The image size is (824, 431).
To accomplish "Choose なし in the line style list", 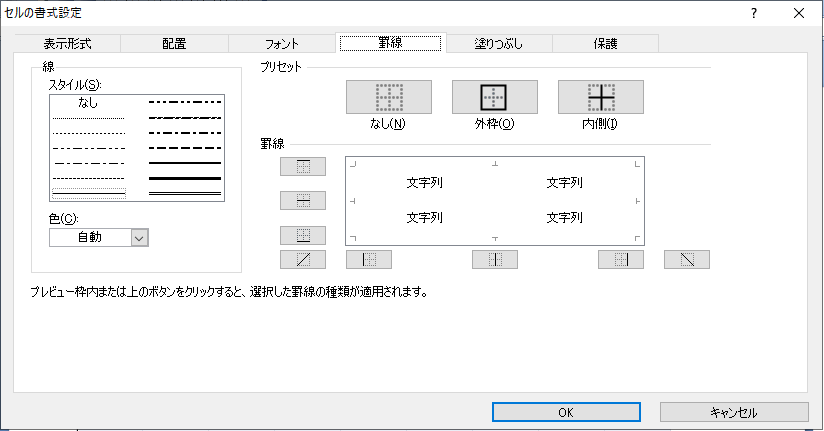I will tap(88, 102).
